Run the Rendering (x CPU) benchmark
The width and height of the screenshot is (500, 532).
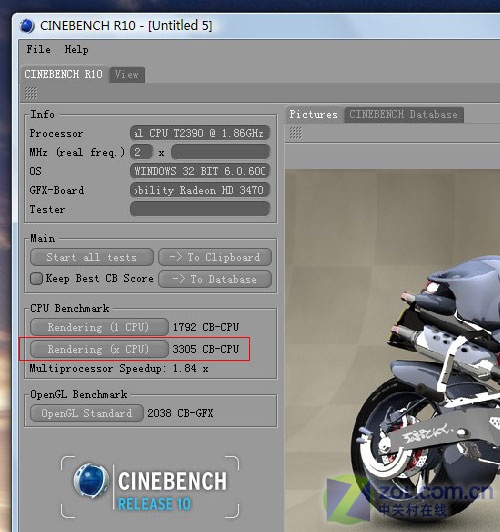coord(99,349)
